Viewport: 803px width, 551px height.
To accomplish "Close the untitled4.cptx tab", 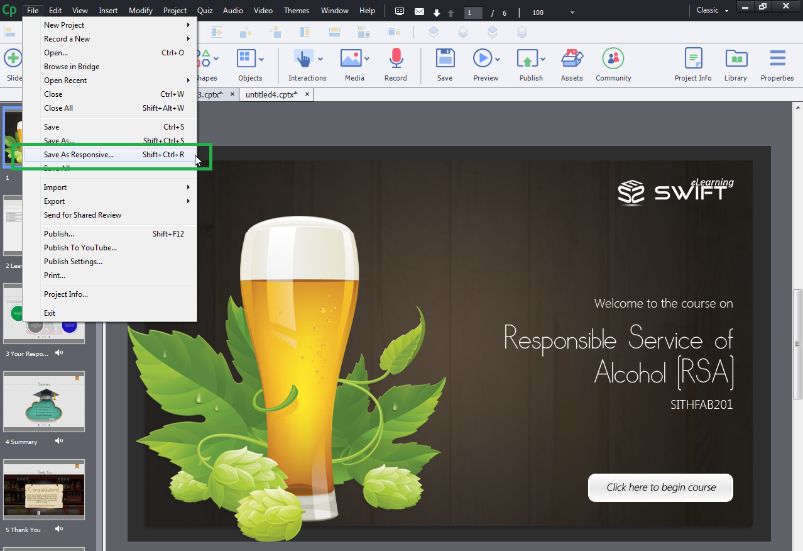I will point(307,94).
